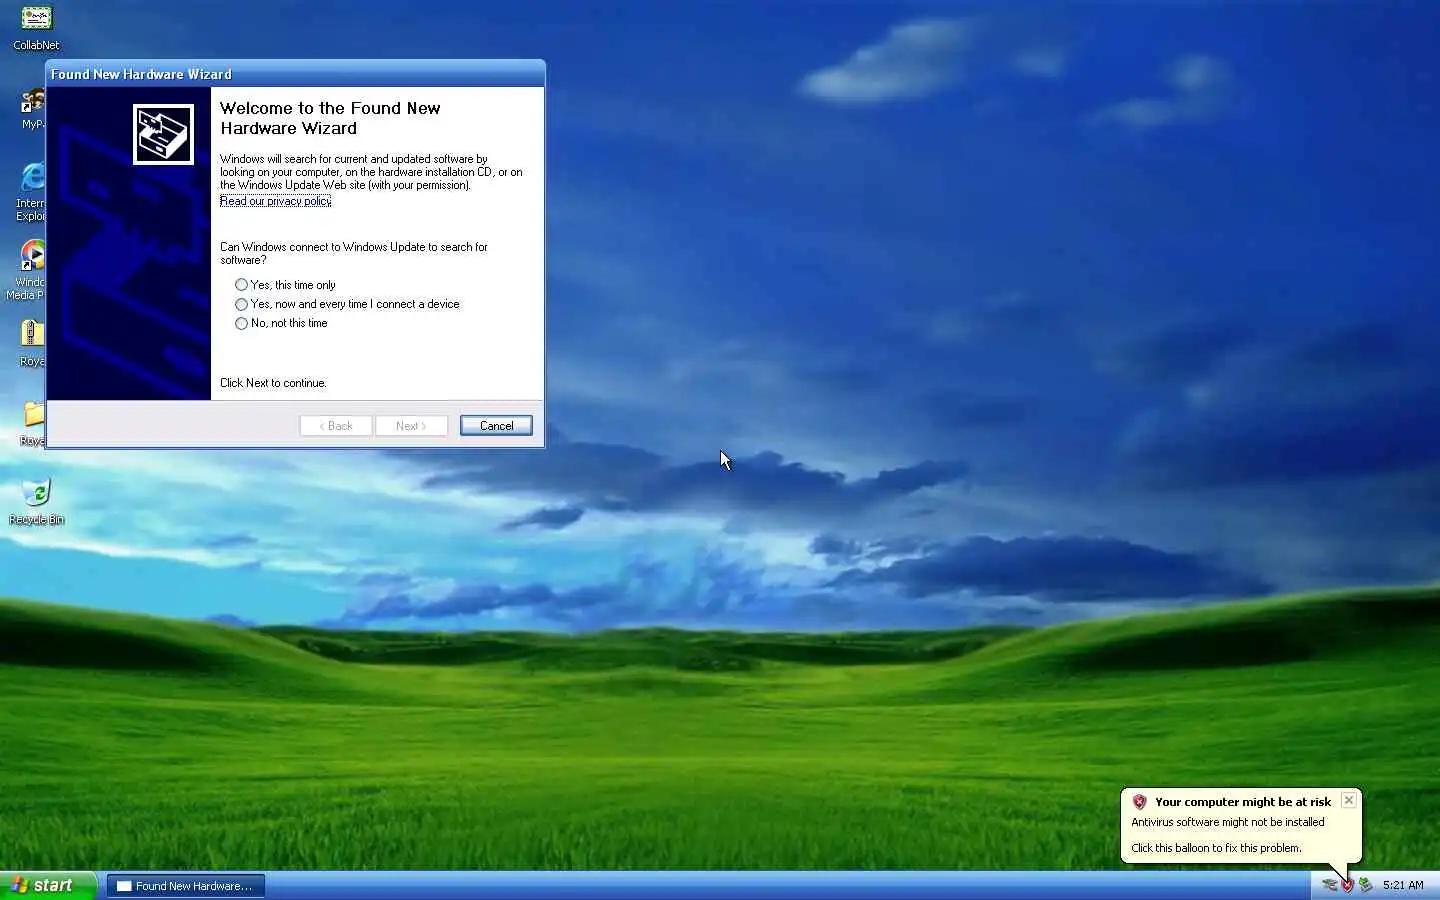Image resolution: width=1440 pixels, height=900 pixels.
Task: Click the Back button in wizard
Action: click(336, 426)
